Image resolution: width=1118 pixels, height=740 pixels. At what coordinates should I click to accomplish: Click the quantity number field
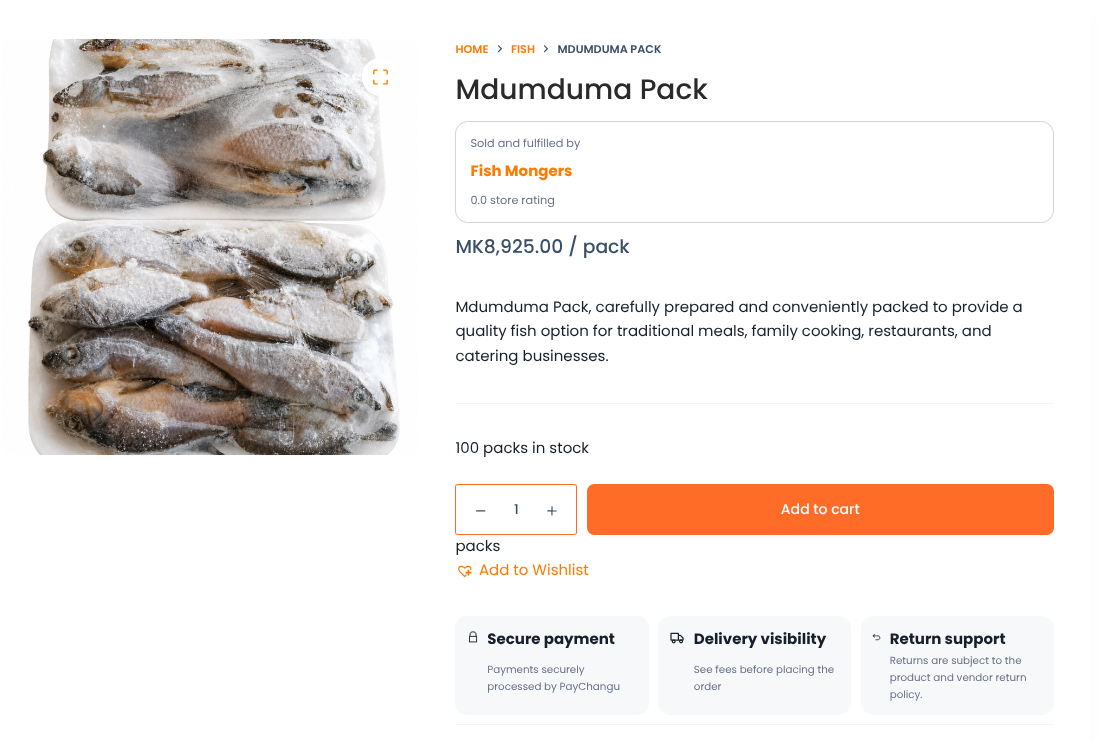[x=516, y=510]
